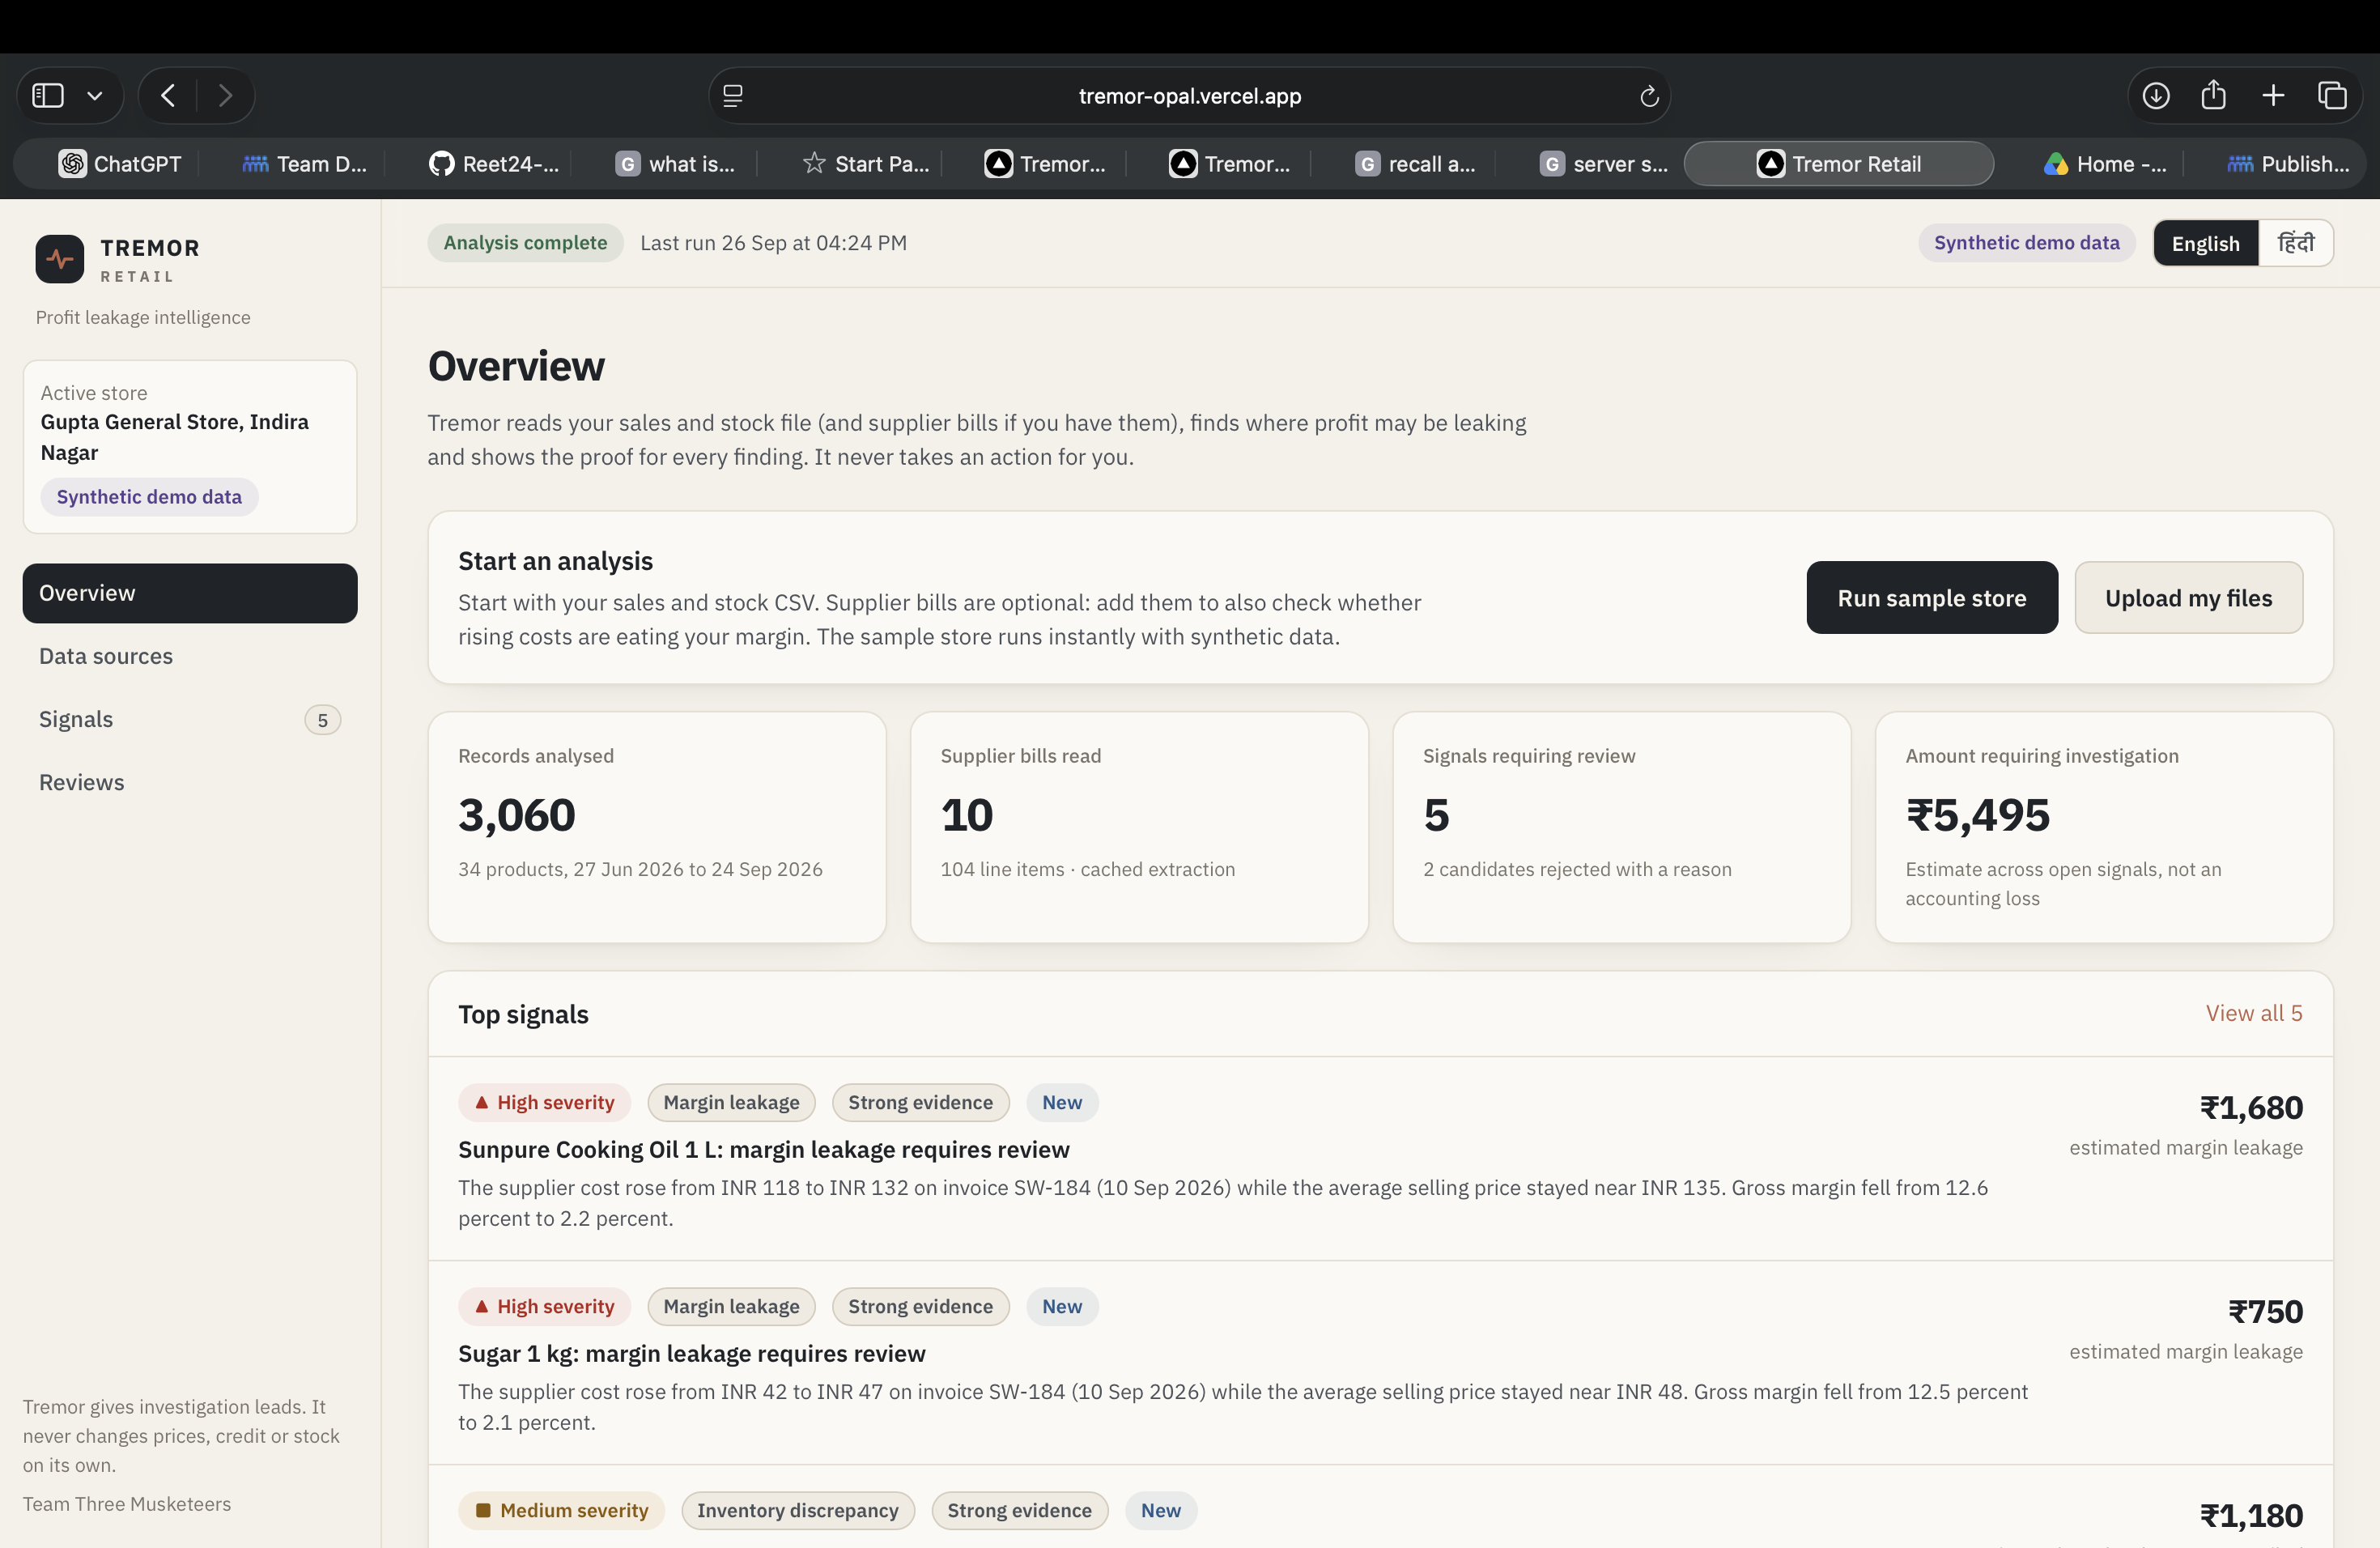2380x1548 pixels.
Task: Switch to the Reet24-... GitHub tab
Action: [493, 164]
